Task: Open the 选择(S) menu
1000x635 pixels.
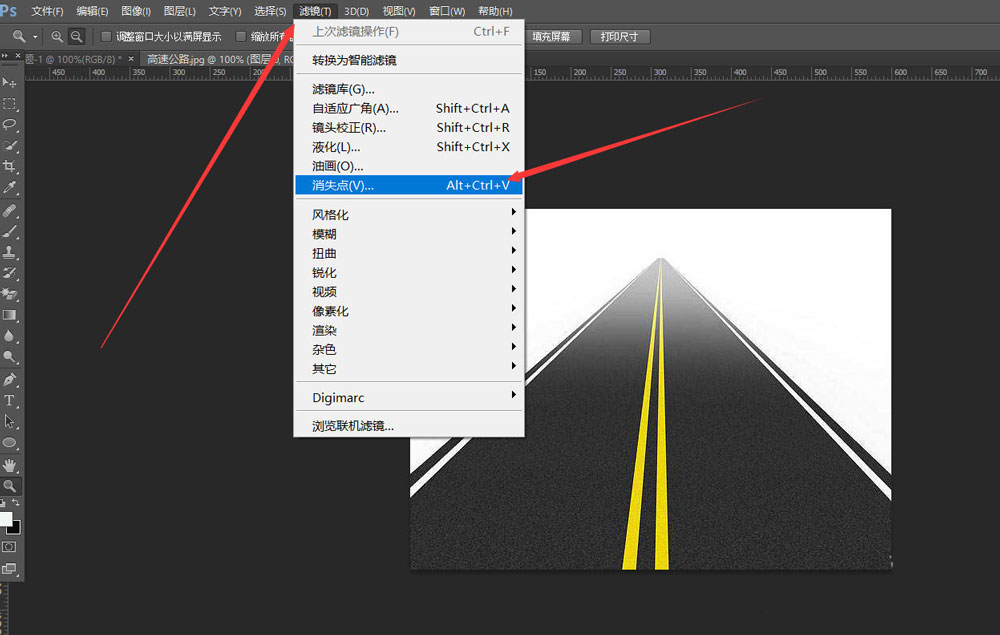Action: click(270, 11)
